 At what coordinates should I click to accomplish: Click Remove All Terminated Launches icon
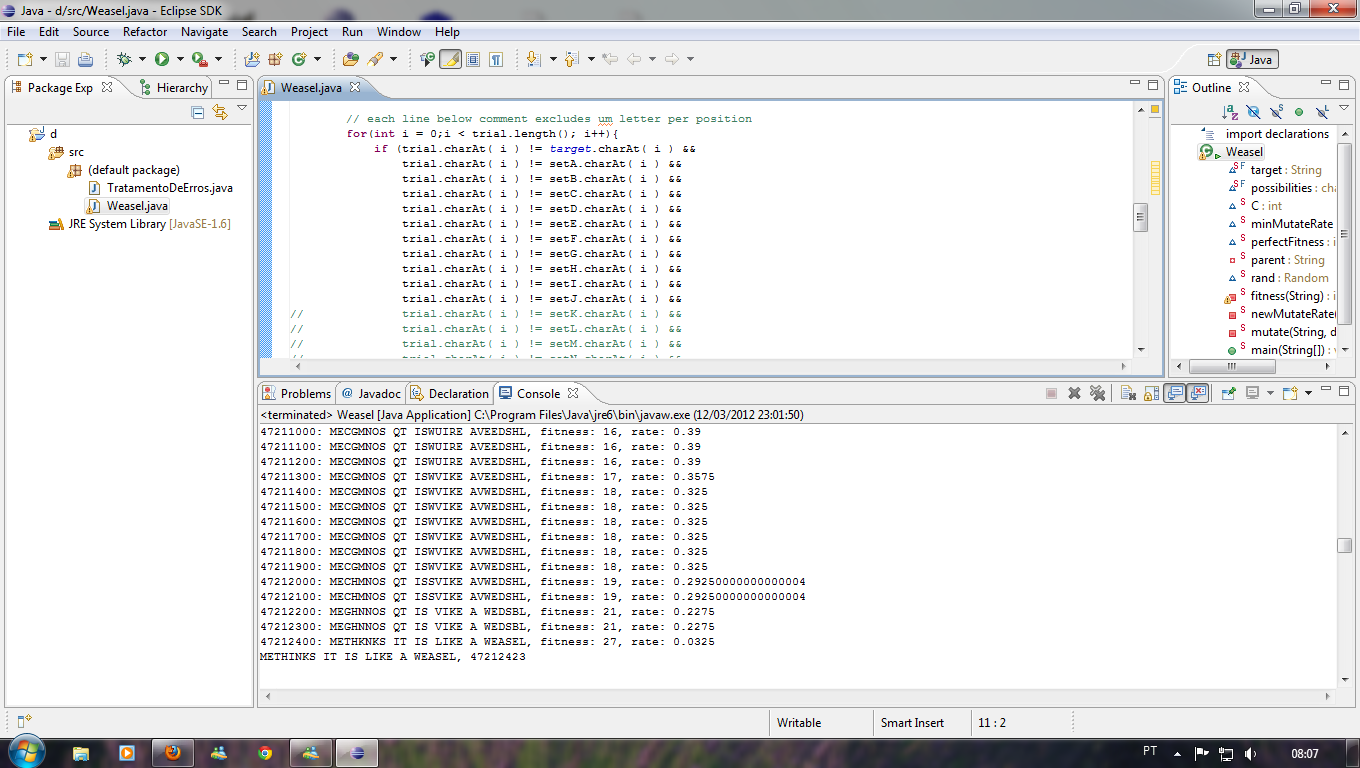[1097, 394]
